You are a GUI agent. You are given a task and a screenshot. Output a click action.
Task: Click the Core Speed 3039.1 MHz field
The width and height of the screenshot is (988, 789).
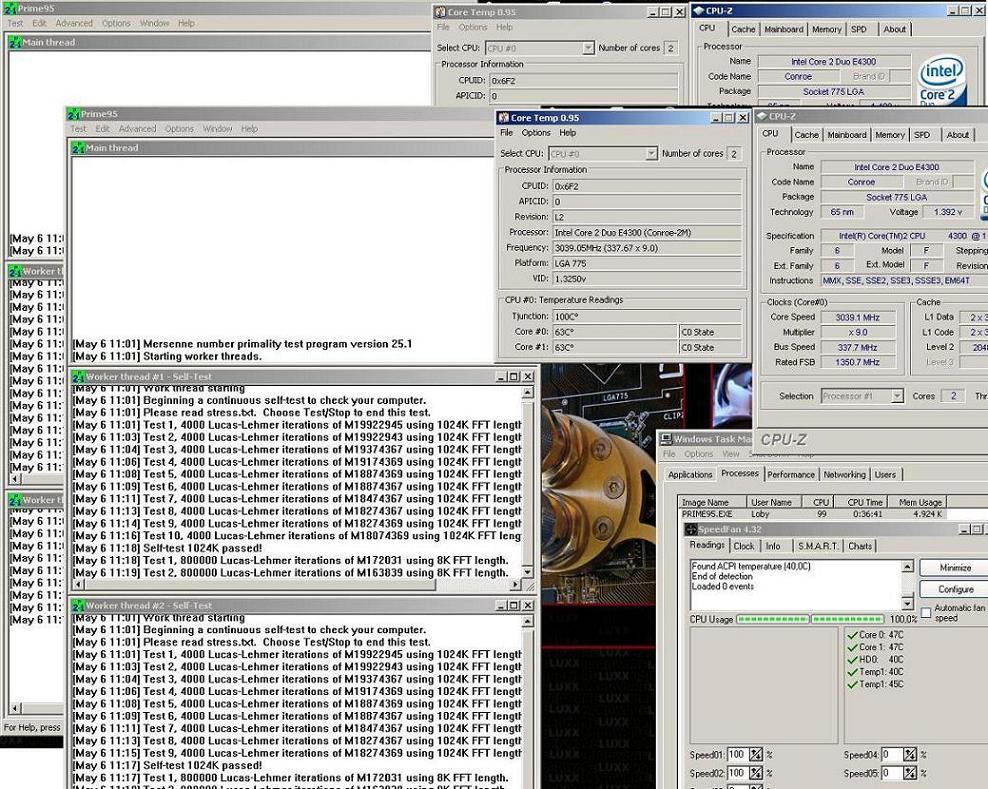click(858, 317)
